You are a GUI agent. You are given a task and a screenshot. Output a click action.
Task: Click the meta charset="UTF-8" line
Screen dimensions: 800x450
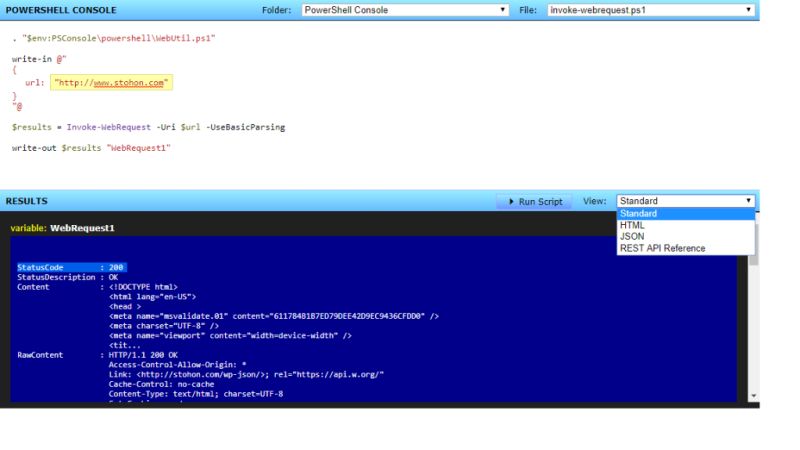[164, 326]
